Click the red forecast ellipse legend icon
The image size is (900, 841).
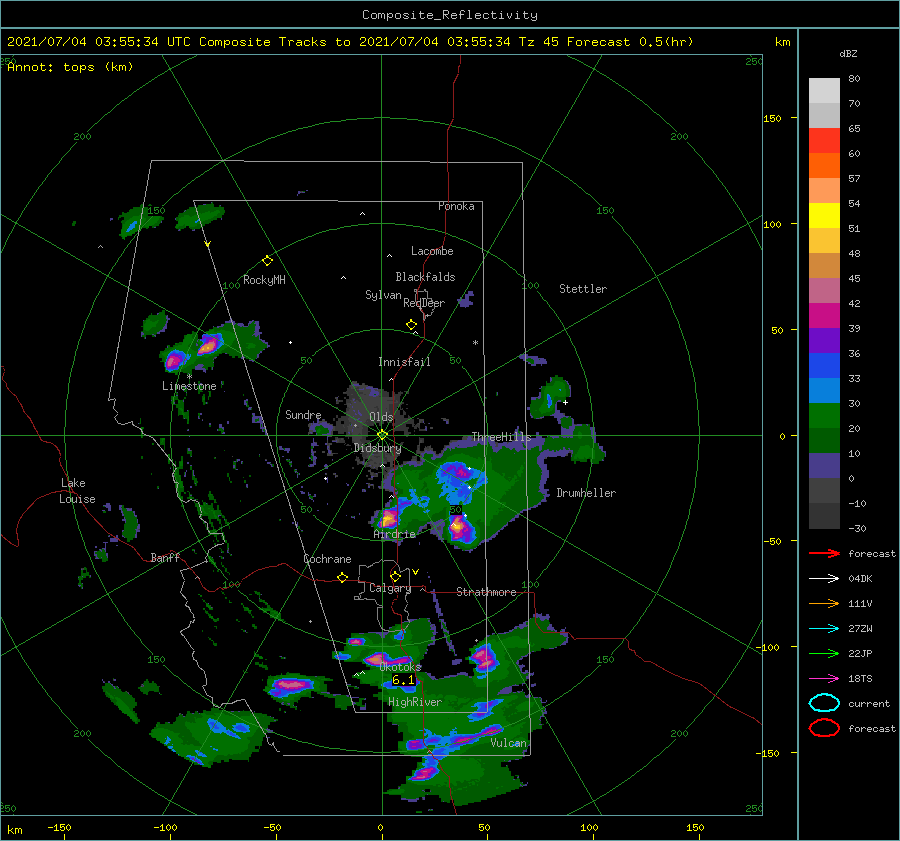824,728
